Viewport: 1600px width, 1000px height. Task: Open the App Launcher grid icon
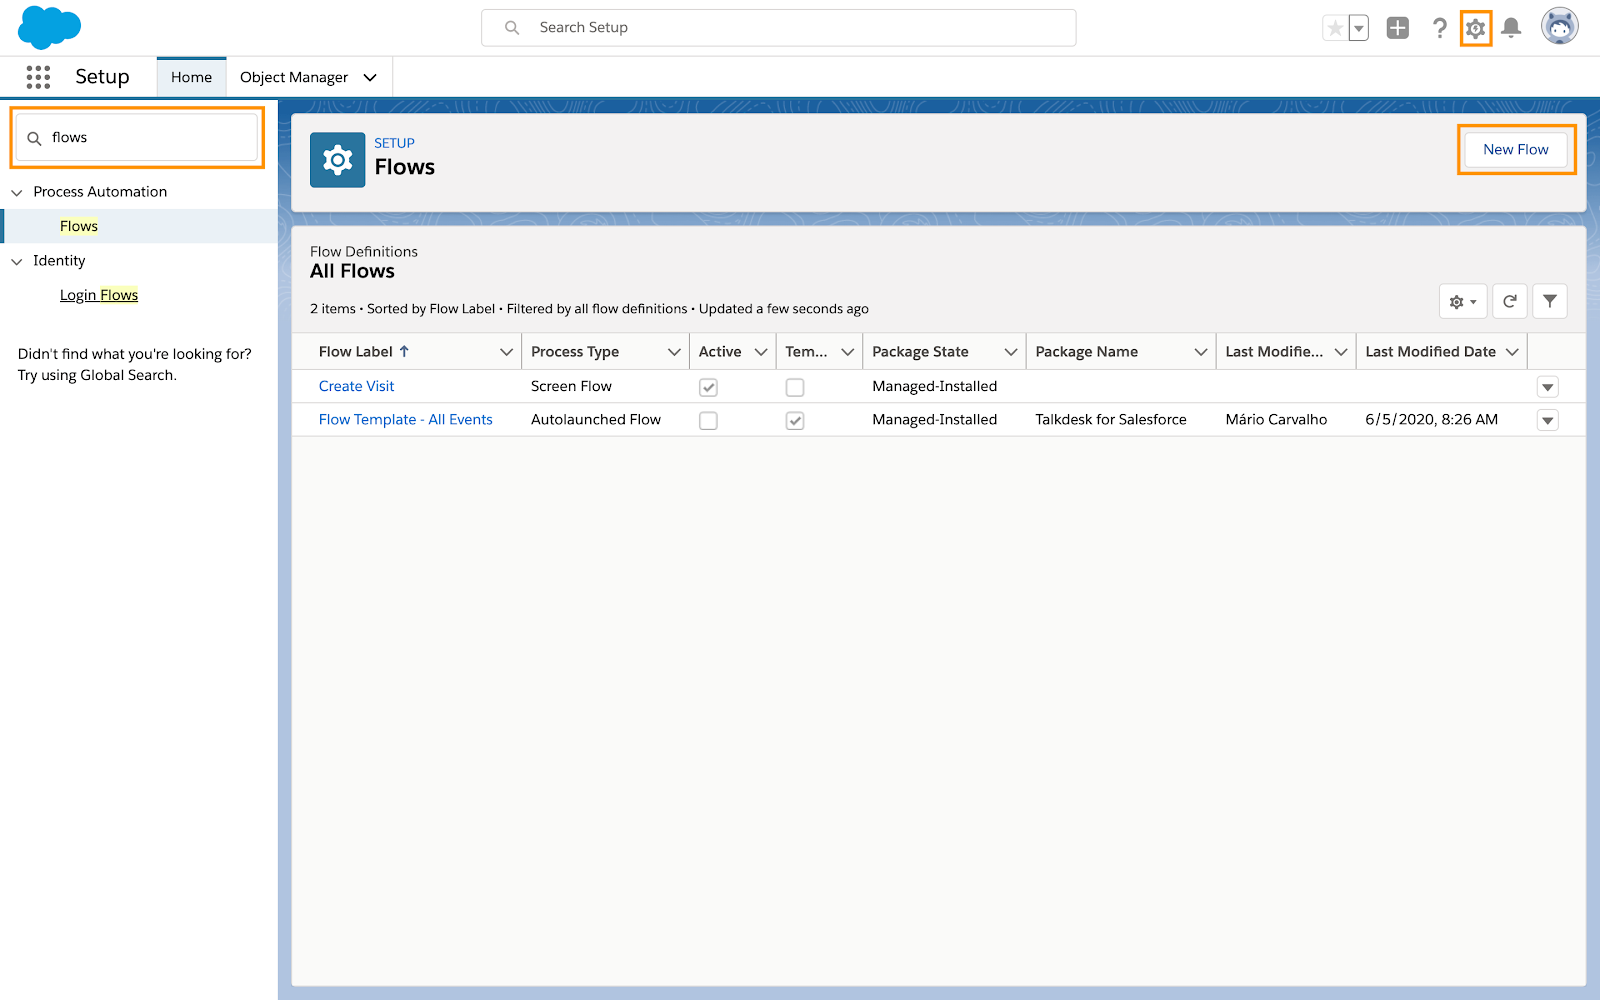38,77
